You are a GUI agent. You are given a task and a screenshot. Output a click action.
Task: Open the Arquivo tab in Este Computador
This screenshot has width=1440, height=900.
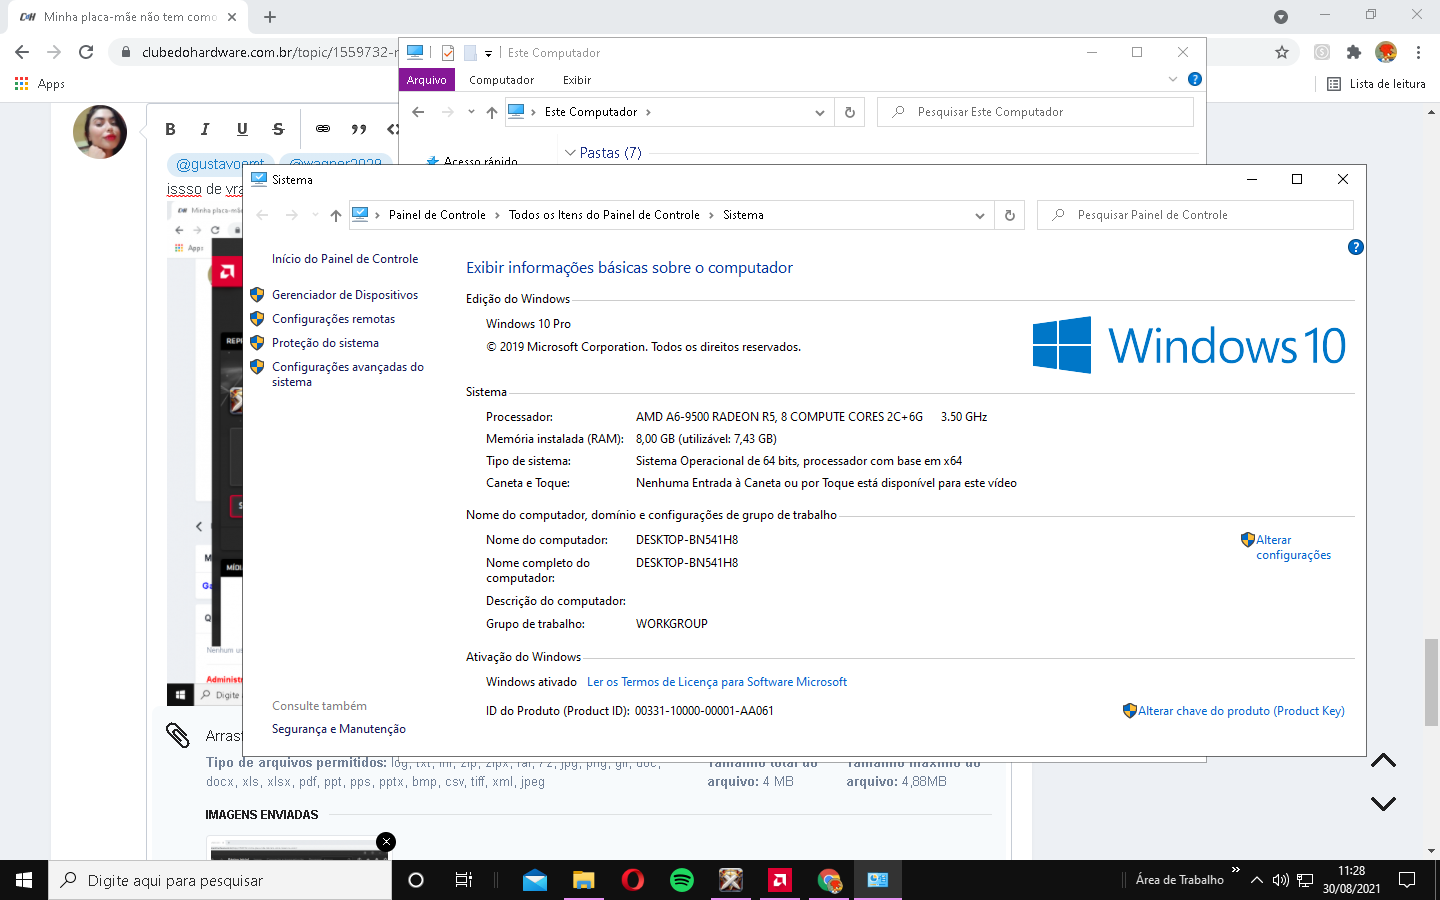[427, 80]
